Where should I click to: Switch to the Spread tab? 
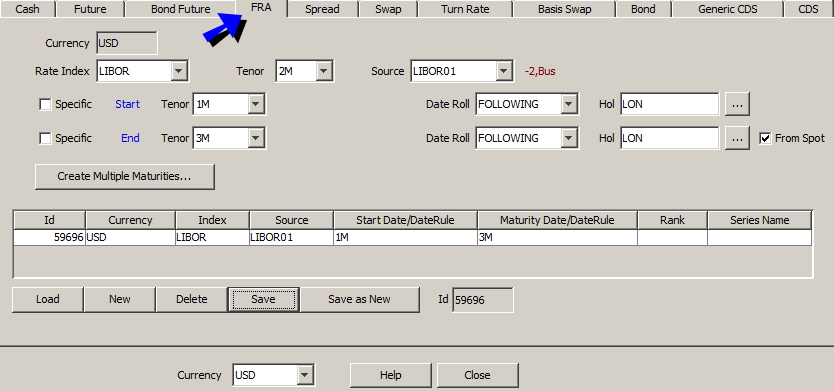click(322, 9)
